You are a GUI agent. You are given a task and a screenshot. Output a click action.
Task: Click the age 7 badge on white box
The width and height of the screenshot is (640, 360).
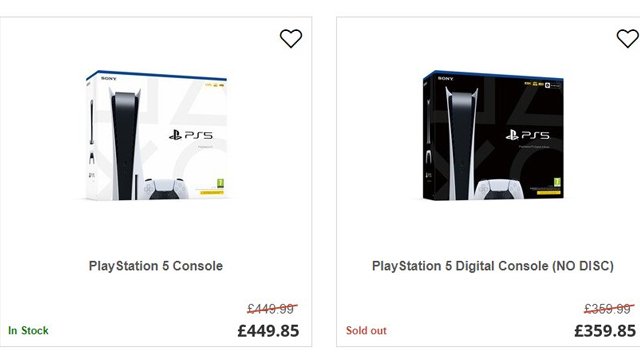pyautogui.click(x=220, y=182)
